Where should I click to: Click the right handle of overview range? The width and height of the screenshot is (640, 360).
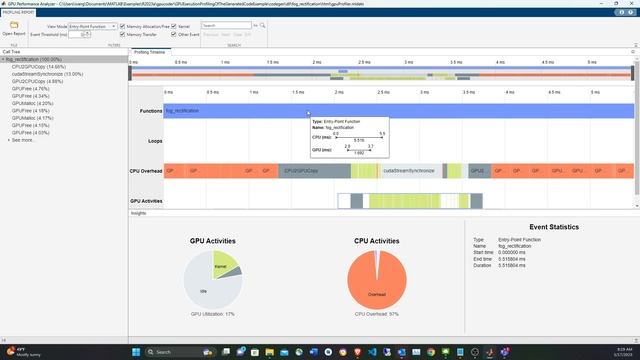pos(633,73)
